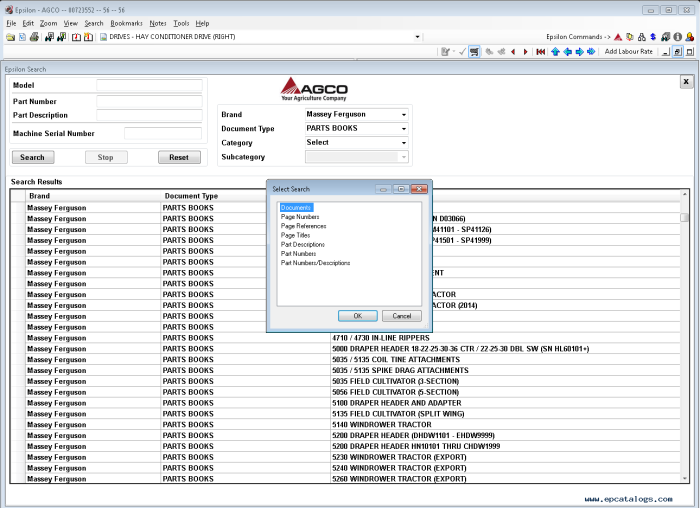Click the Reset button
The width and height of the screenshot is (700, 508).
click(x=179, y=157)
